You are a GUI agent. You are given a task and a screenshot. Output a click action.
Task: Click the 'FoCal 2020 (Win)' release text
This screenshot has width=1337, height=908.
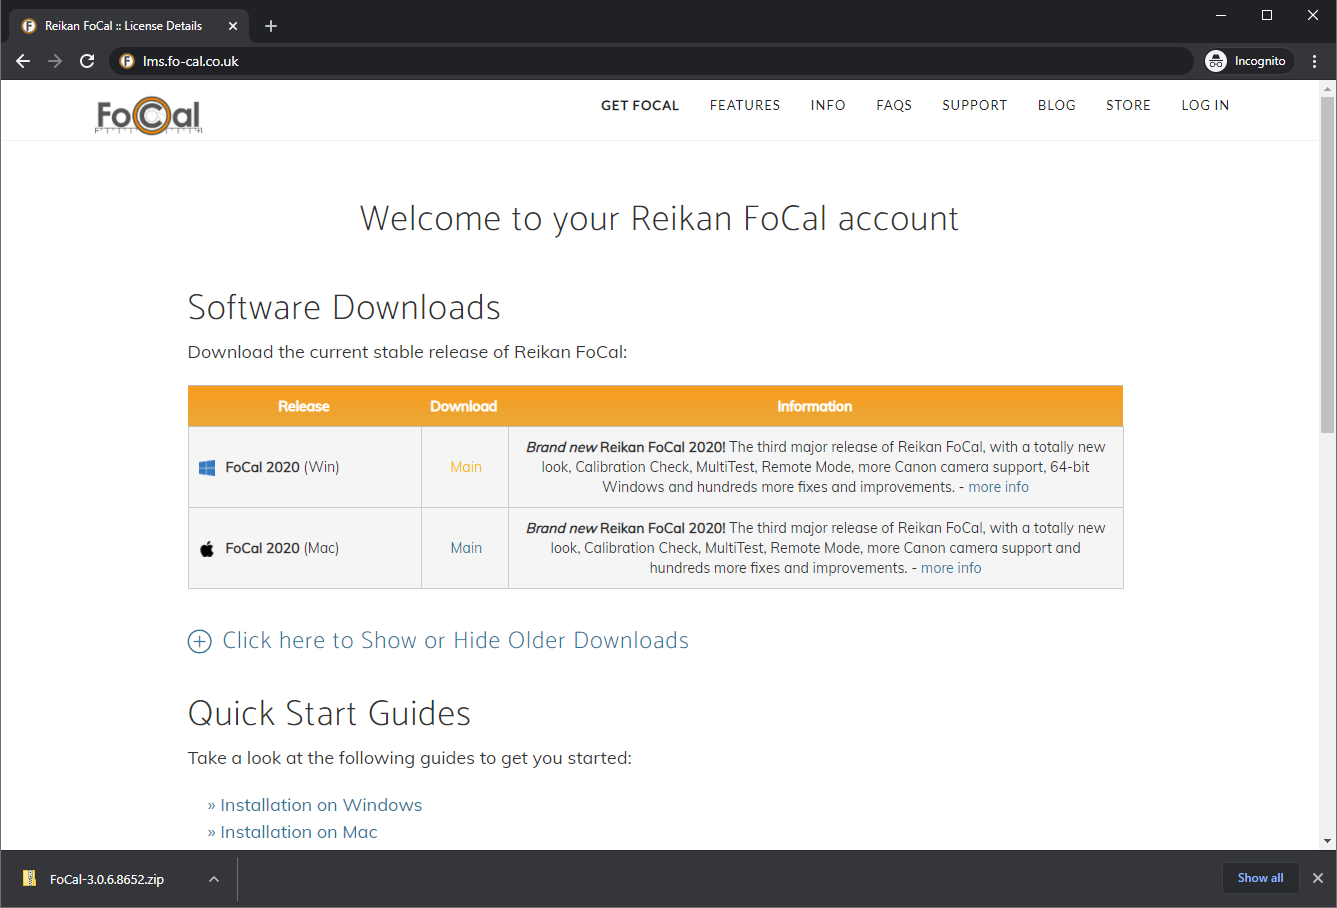(282, 467)
